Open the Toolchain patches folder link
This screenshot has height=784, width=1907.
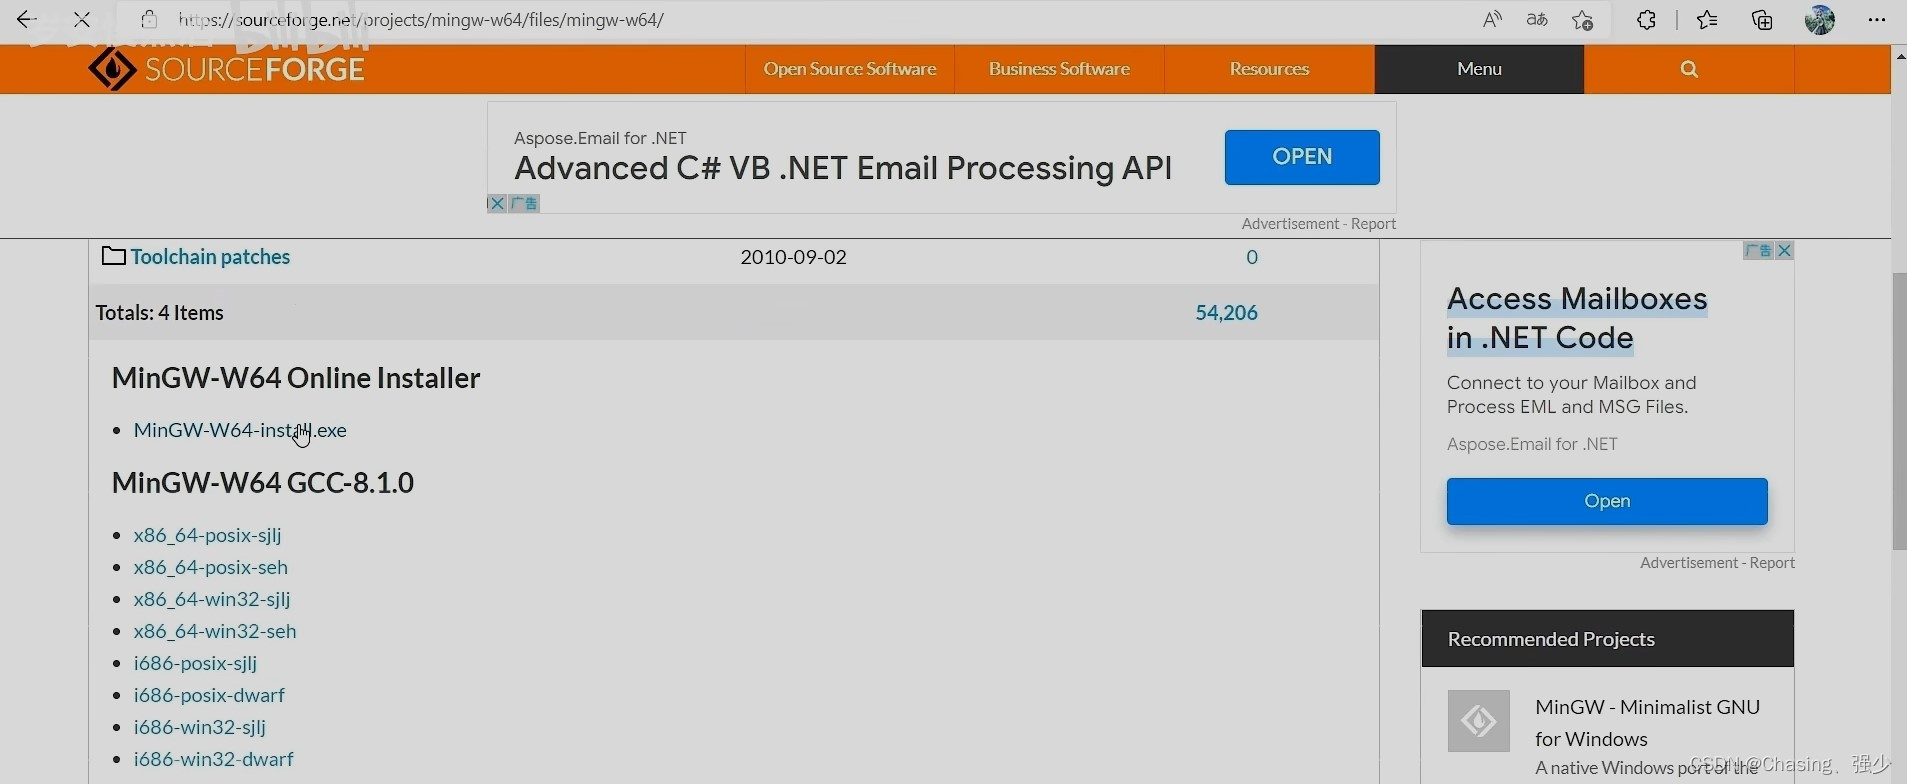click(210, 257)
